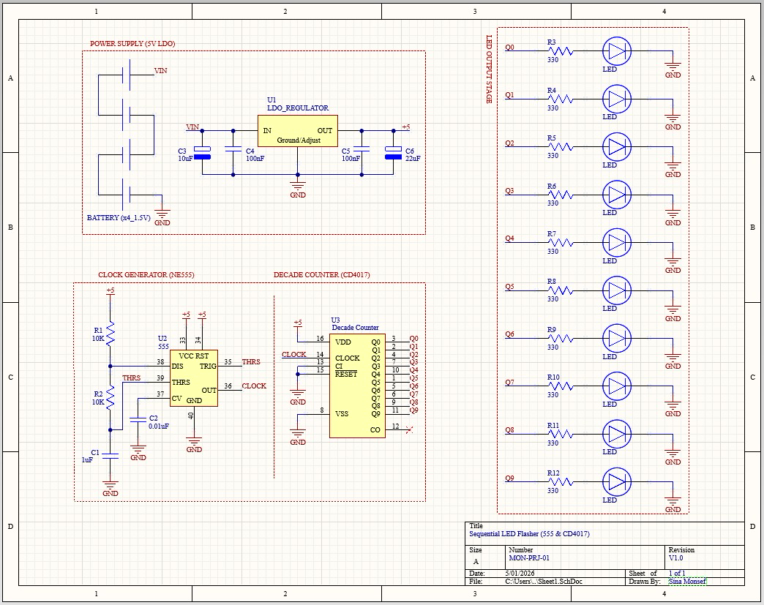
Task: Select the POWER SUPPLY (5V LDO) heading text
Action: (133, 44)
